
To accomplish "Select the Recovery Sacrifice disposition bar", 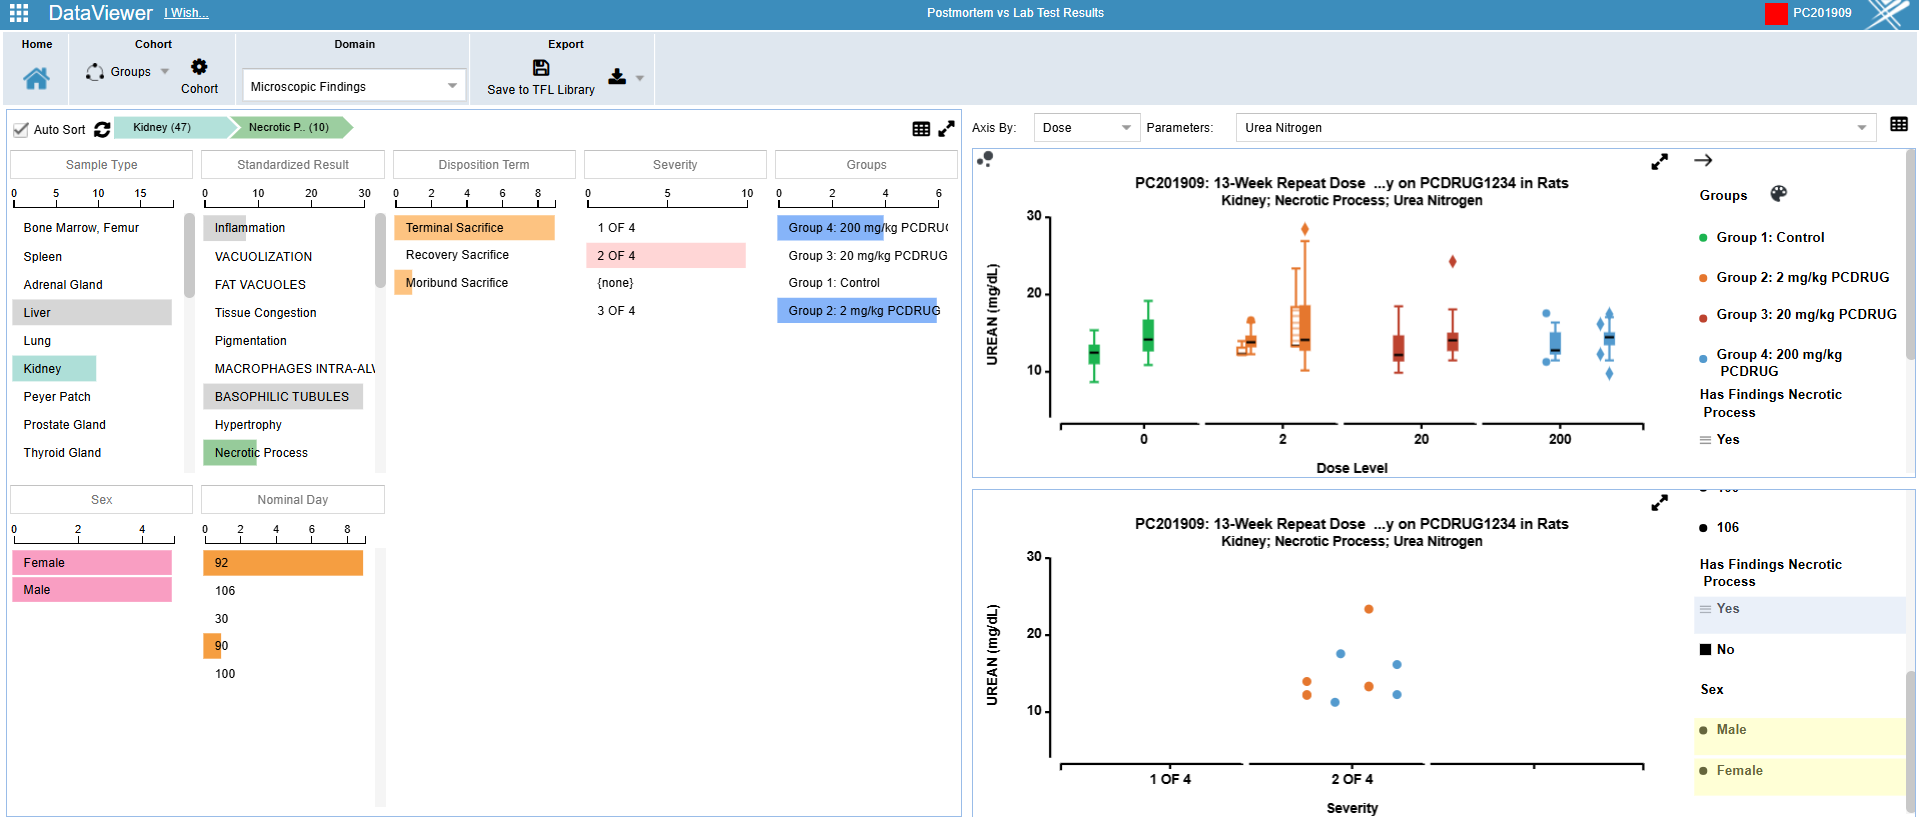I will (457, 255).
